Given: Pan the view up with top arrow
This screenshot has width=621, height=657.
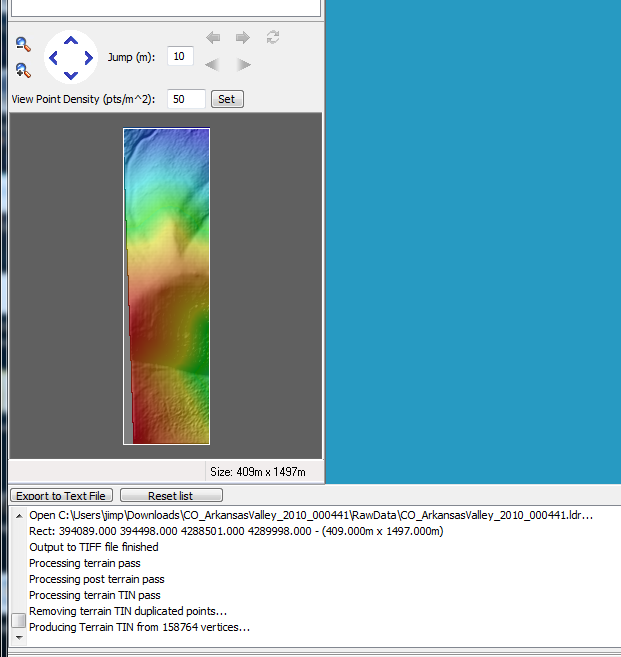Looking at the screenshot, I should point(71,40).
